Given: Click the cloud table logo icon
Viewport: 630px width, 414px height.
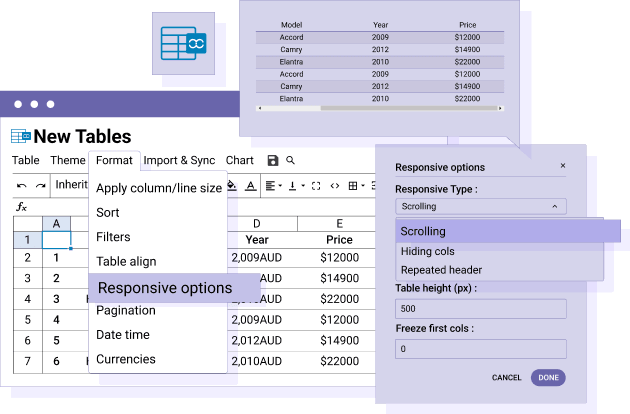Looking at the screenshot, I should tap(184, 44).
